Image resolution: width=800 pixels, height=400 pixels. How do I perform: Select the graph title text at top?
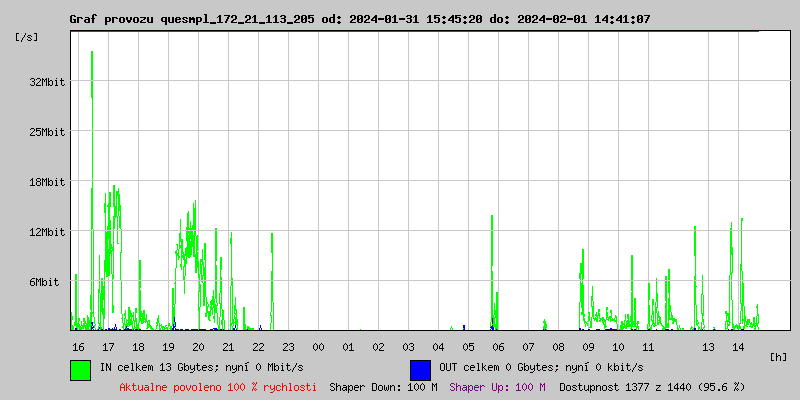pos(359,19)
